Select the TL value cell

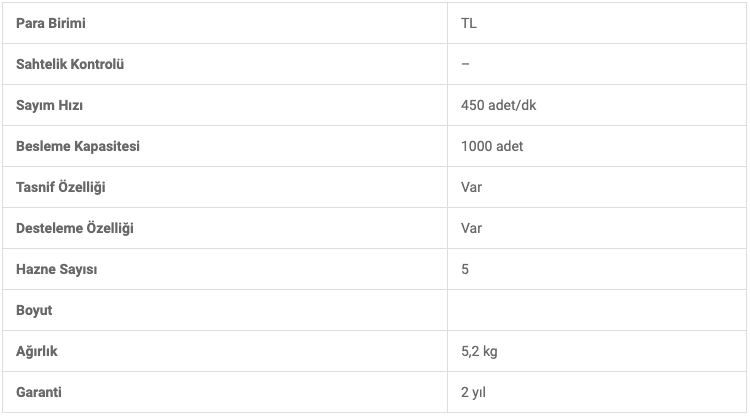pos(597,23)
